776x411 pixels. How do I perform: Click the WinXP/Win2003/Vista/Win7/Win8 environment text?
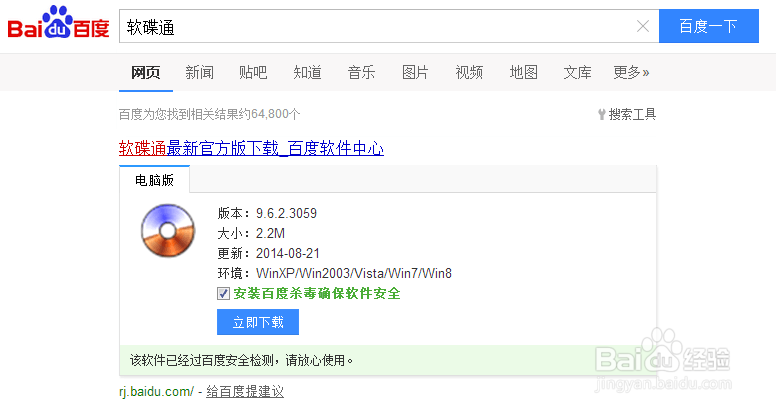(x=354, y=273)
